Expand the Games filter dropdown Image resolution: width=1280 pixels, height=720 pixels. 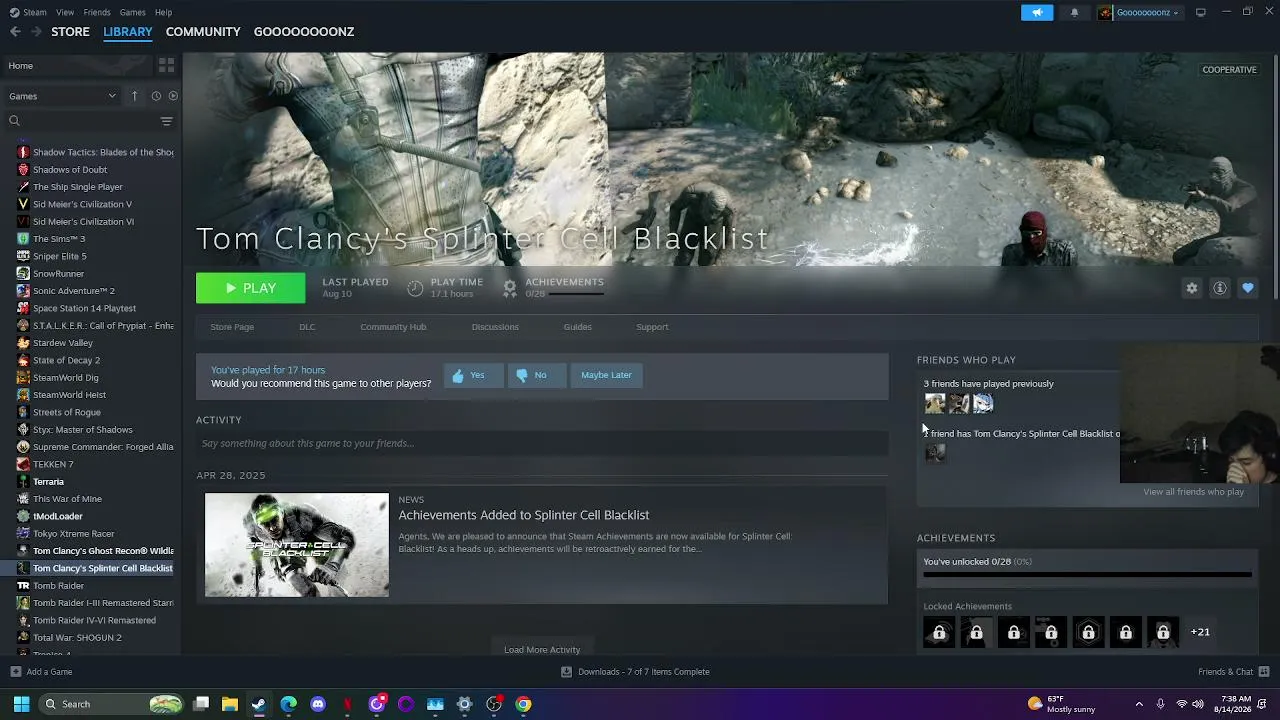coord(62,96)
